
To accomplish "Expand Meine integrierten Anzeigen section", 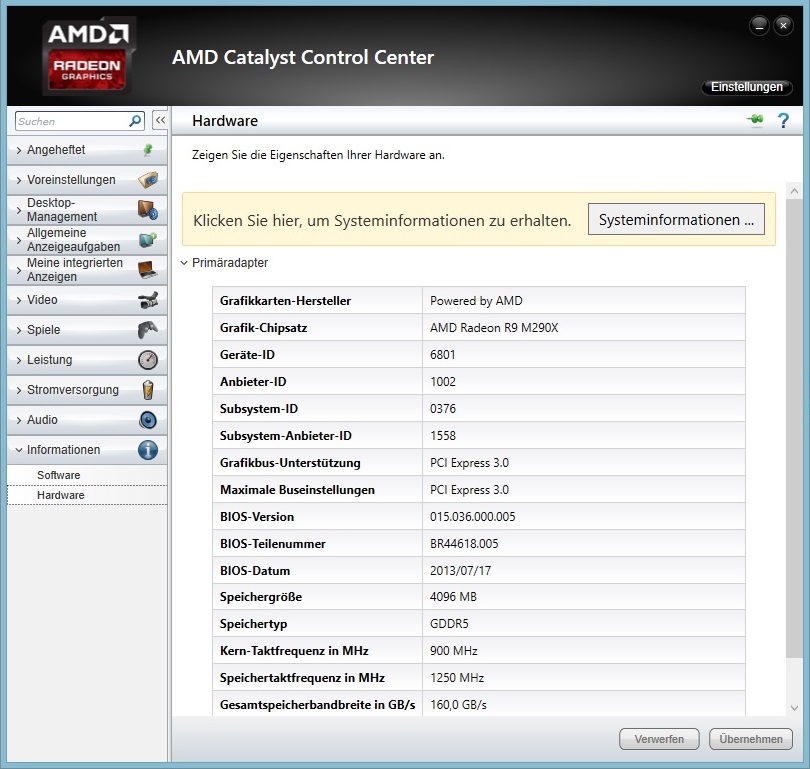I will pos(19,270).
